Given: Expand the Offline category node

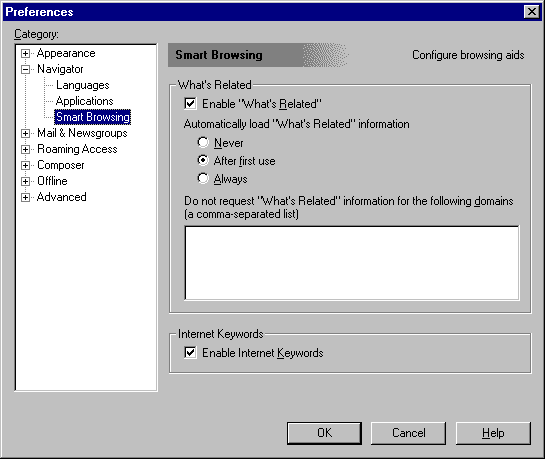Looking at the screenshot, I should (25, 181).
